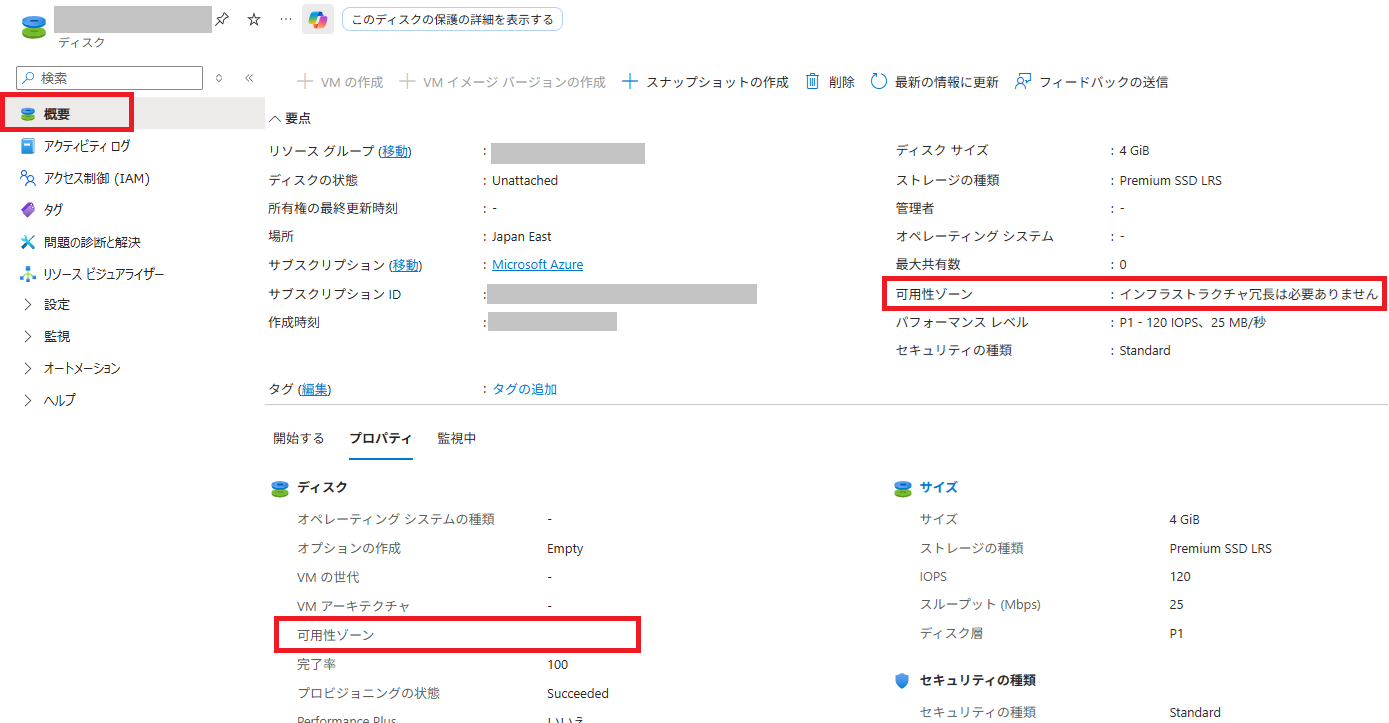Collapse the sidebar with double chevron icon

pyautogui.click(x=249, y=78)
